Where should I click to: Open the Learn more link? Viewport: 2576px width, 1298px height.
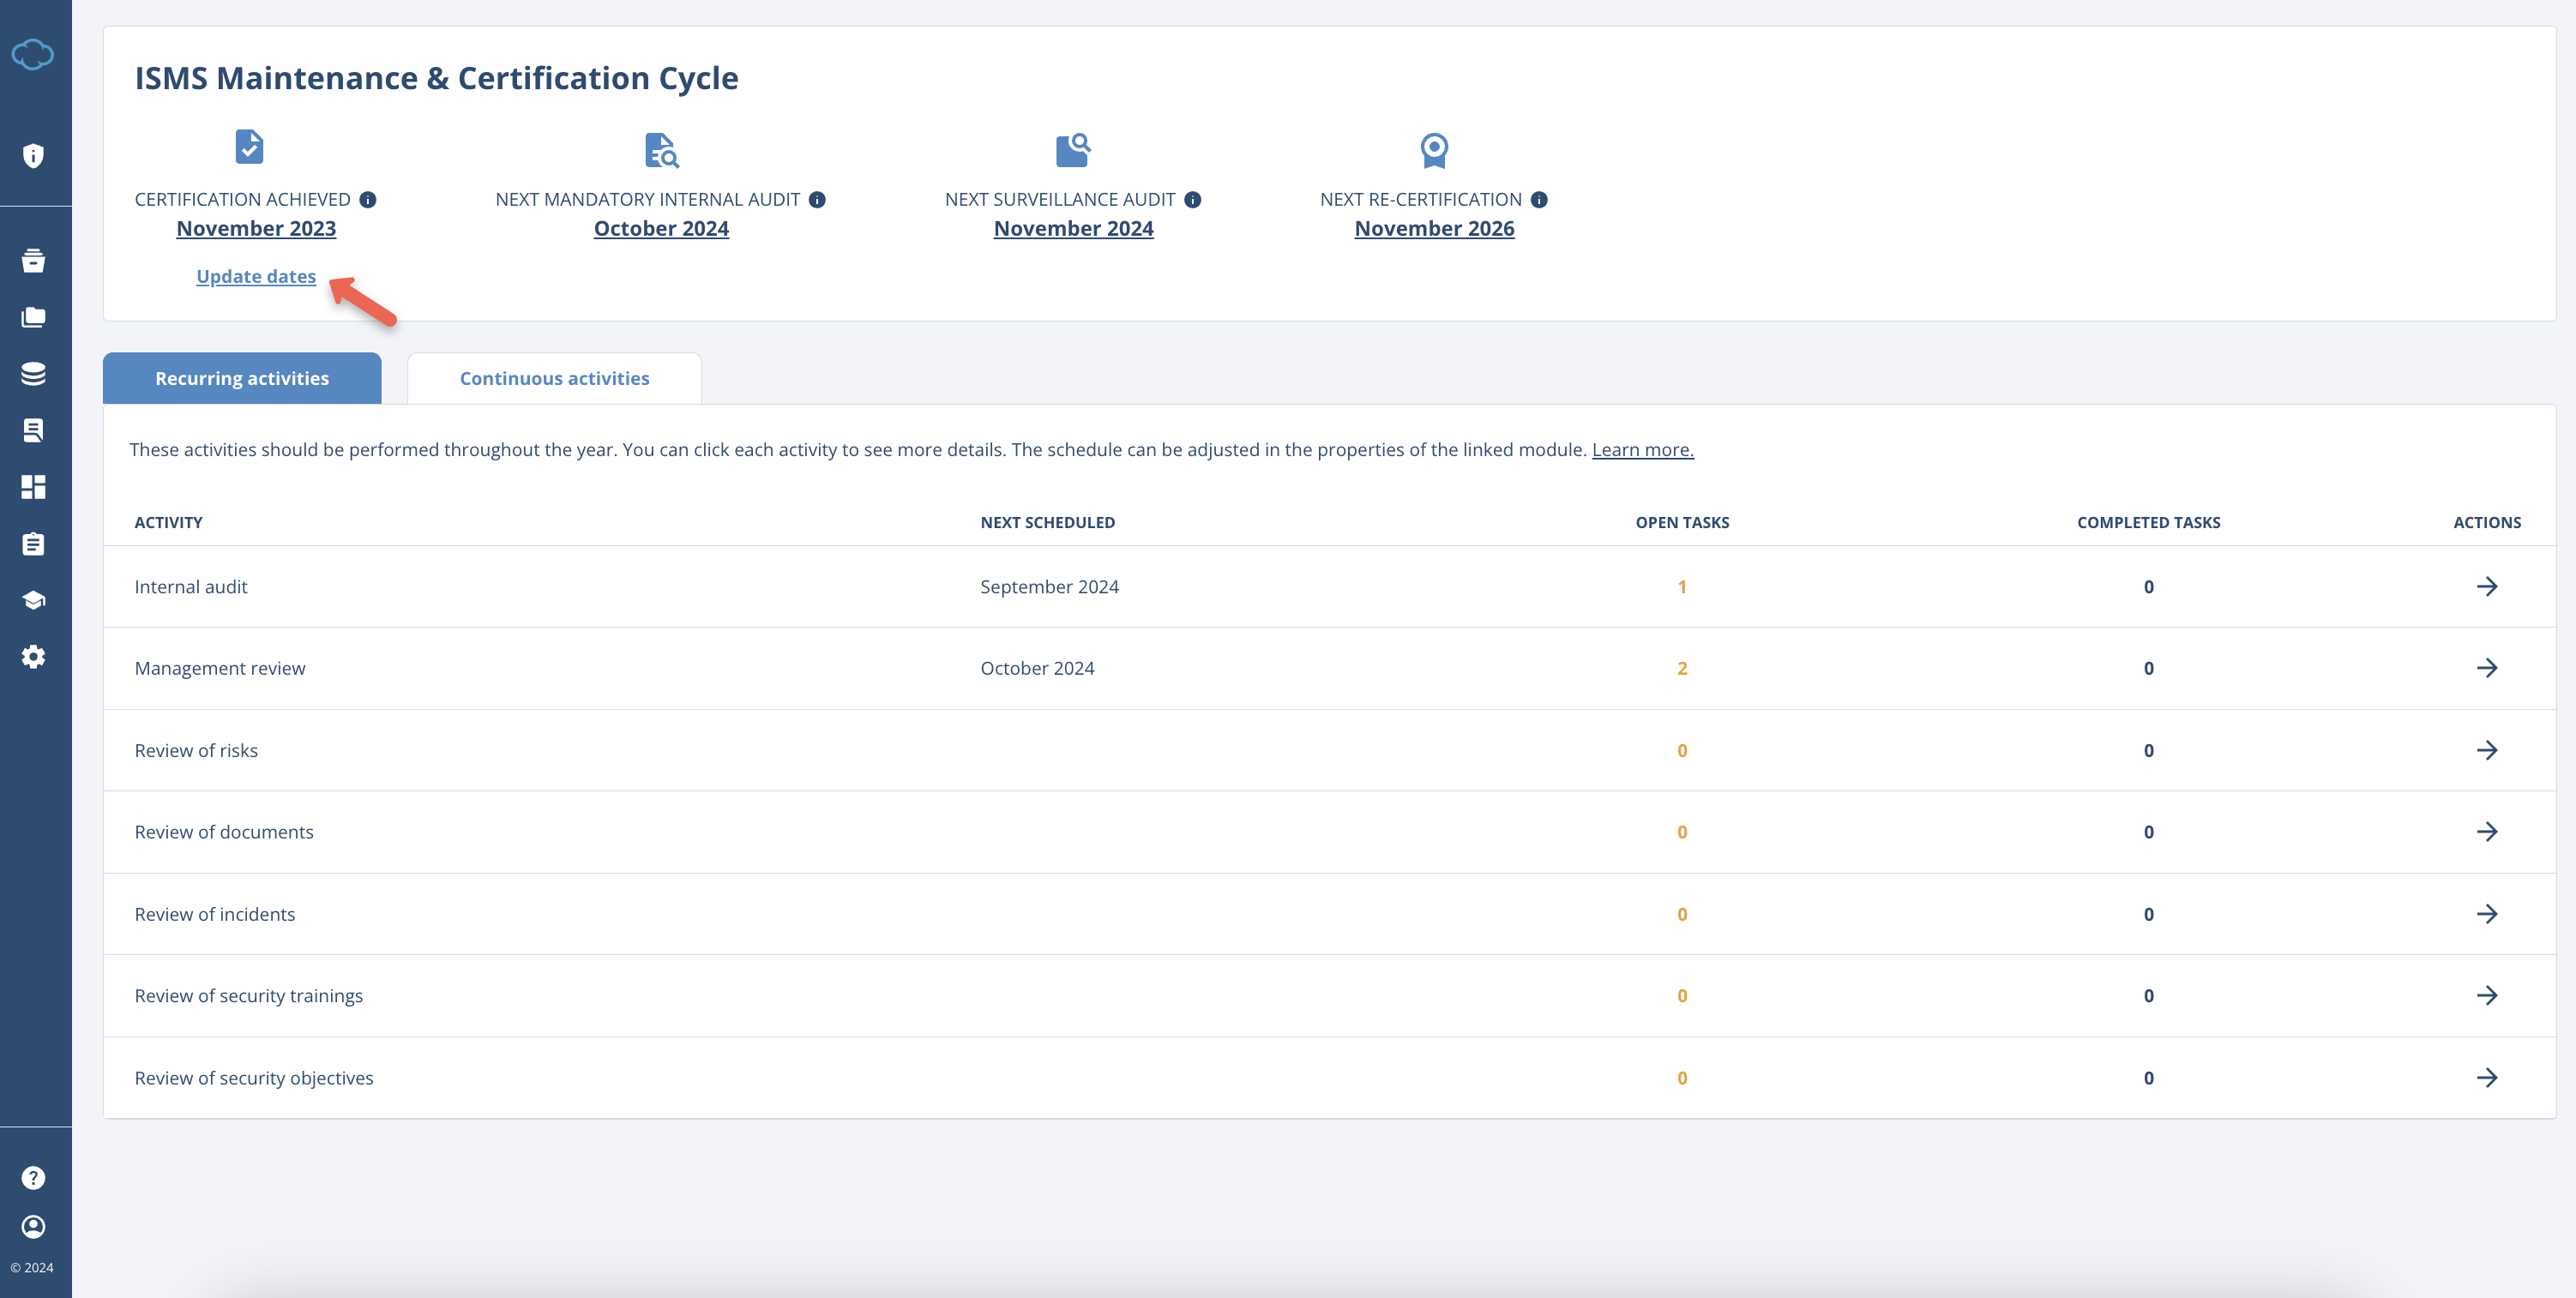click(1642, 449)
